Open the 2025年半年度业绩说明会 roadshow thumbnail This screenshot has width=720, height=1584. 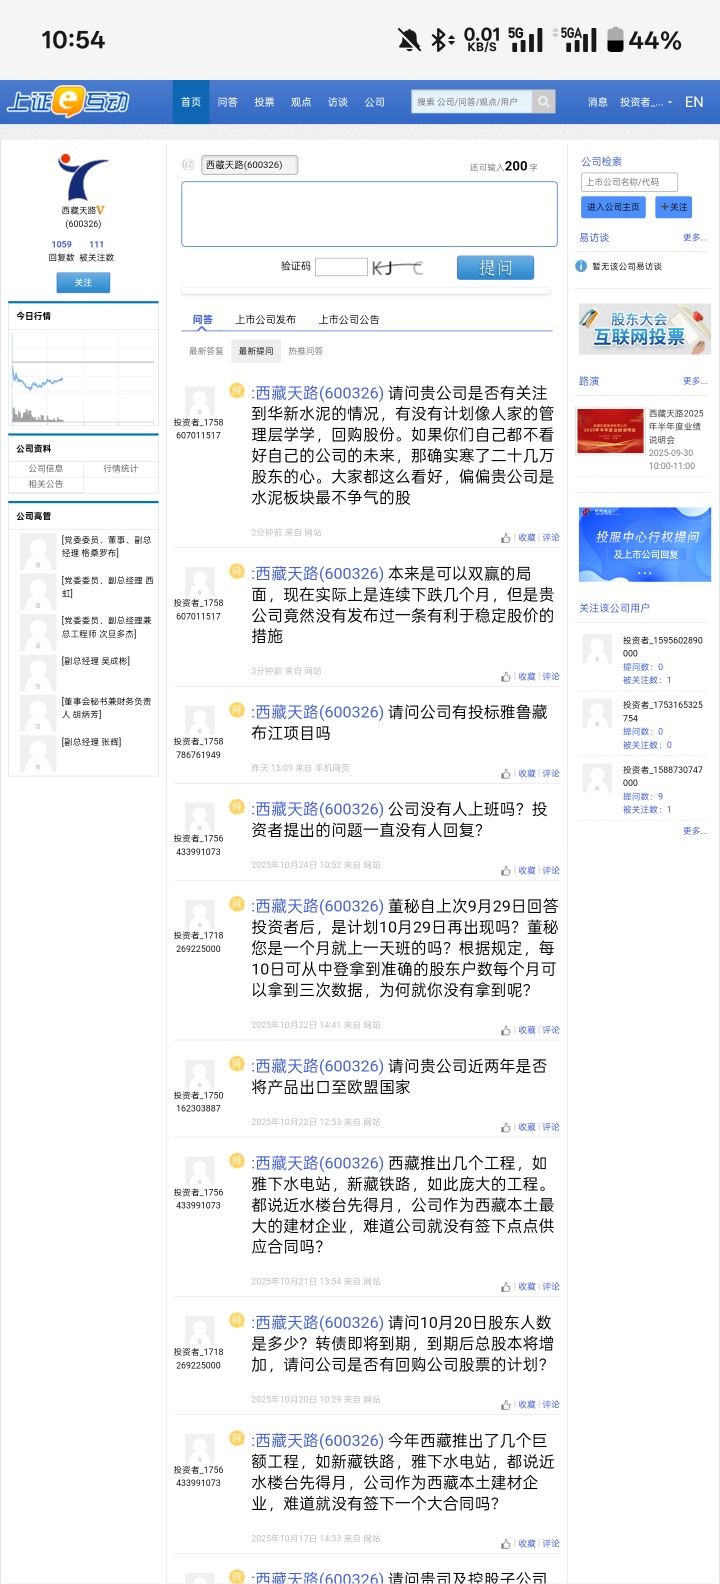(610, 431)
